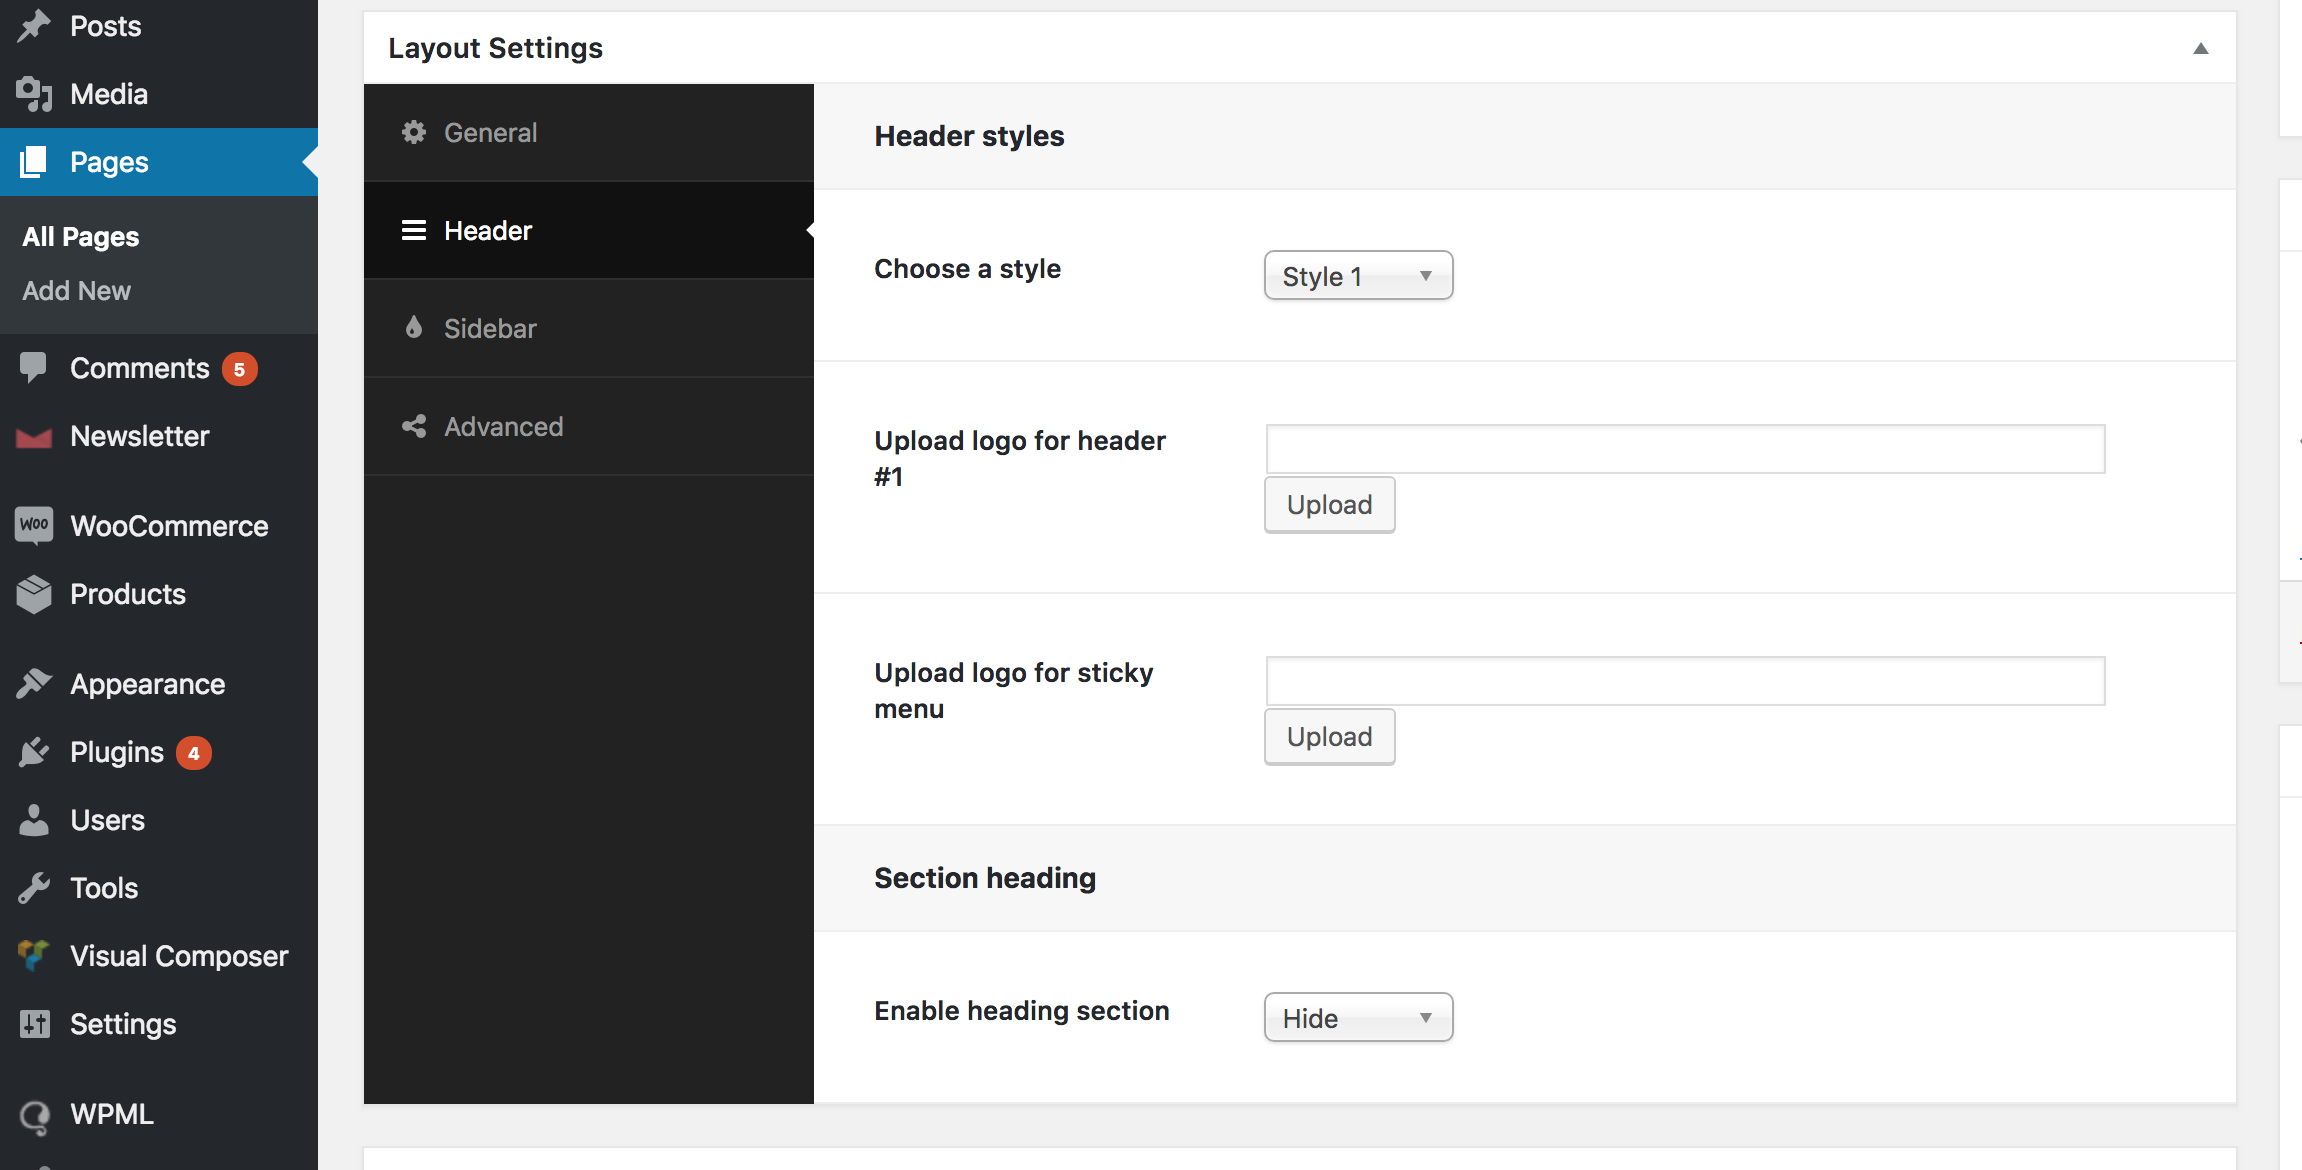The height and width of the screenshot is (1170, 2302).
Task: Collapse the Layout Settings panel arrow
Action: (x=2200, y=49)
